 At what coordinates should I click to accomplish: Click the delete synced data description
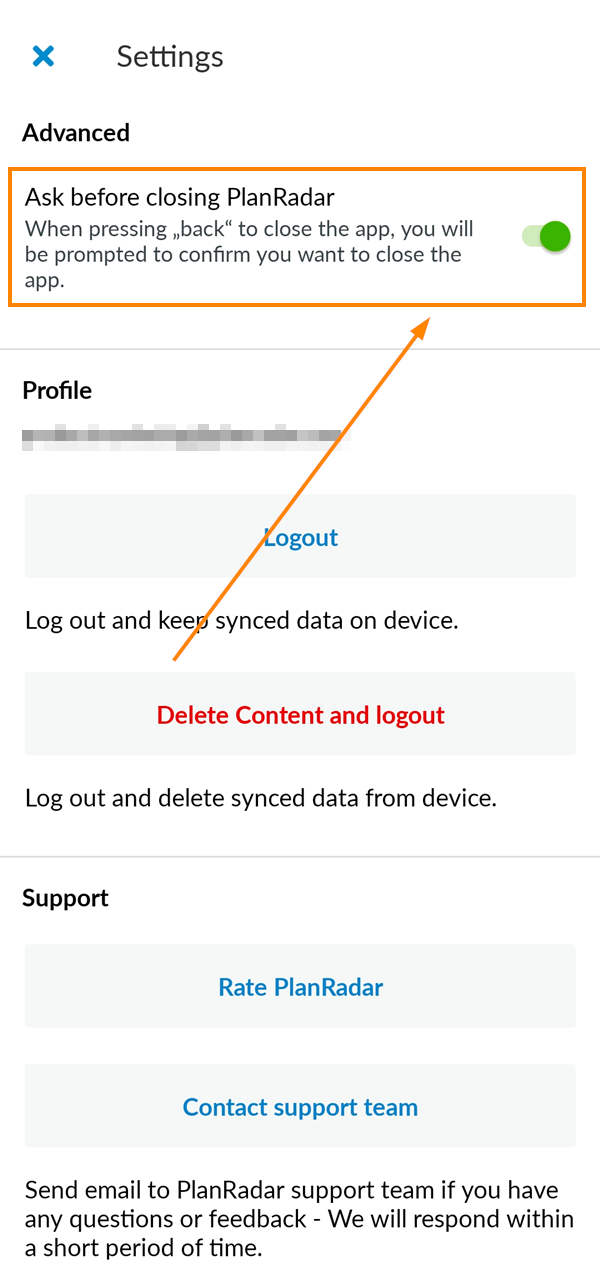coord(260,798)
